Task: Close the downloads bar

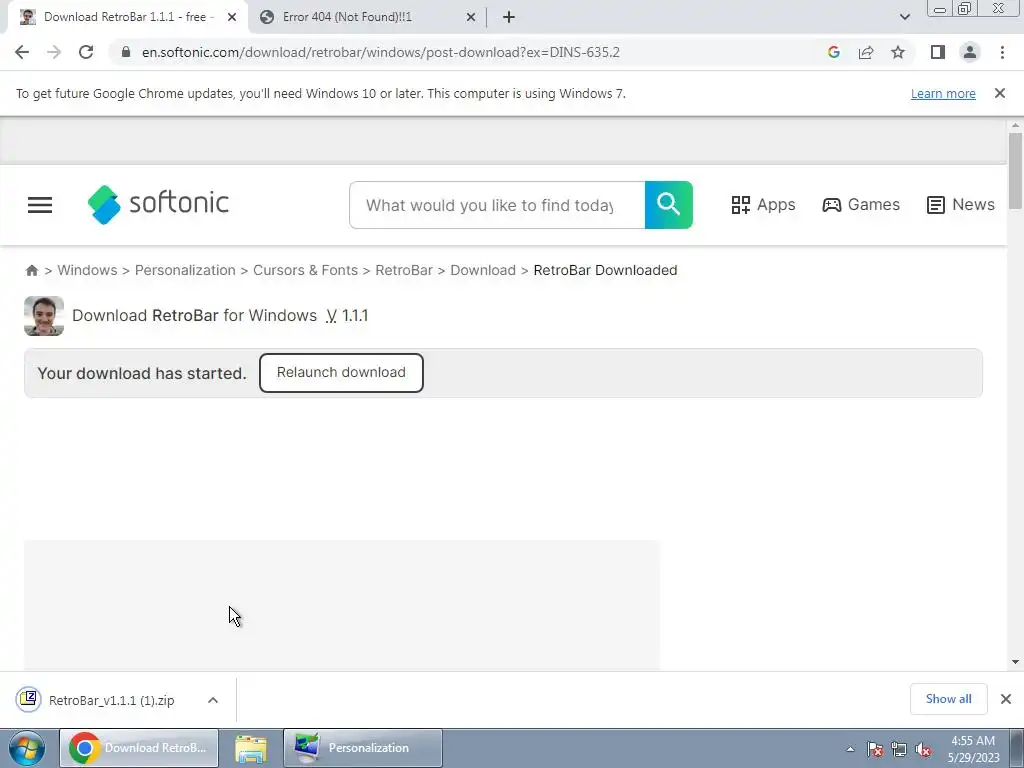Action: (x=1006, y=699)
